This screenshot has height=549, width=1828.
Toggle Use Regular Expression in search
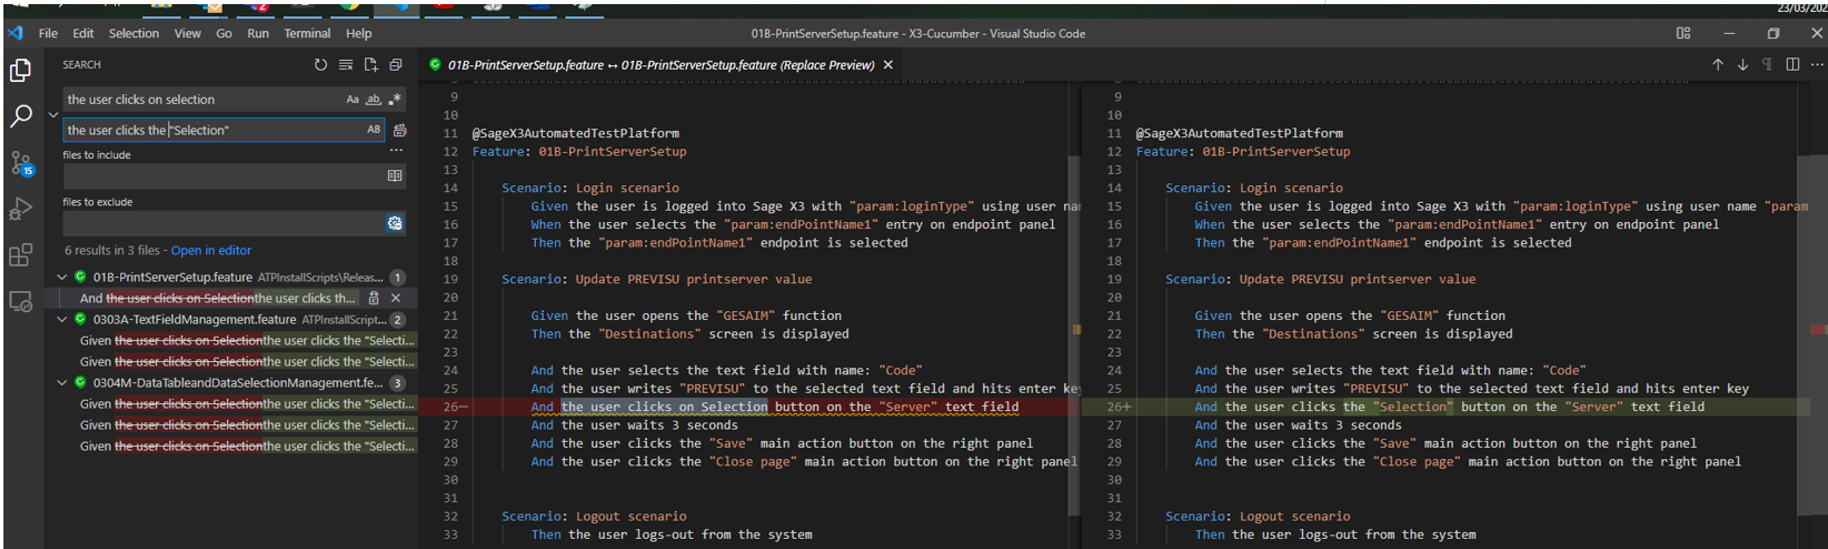click(395, 100)
